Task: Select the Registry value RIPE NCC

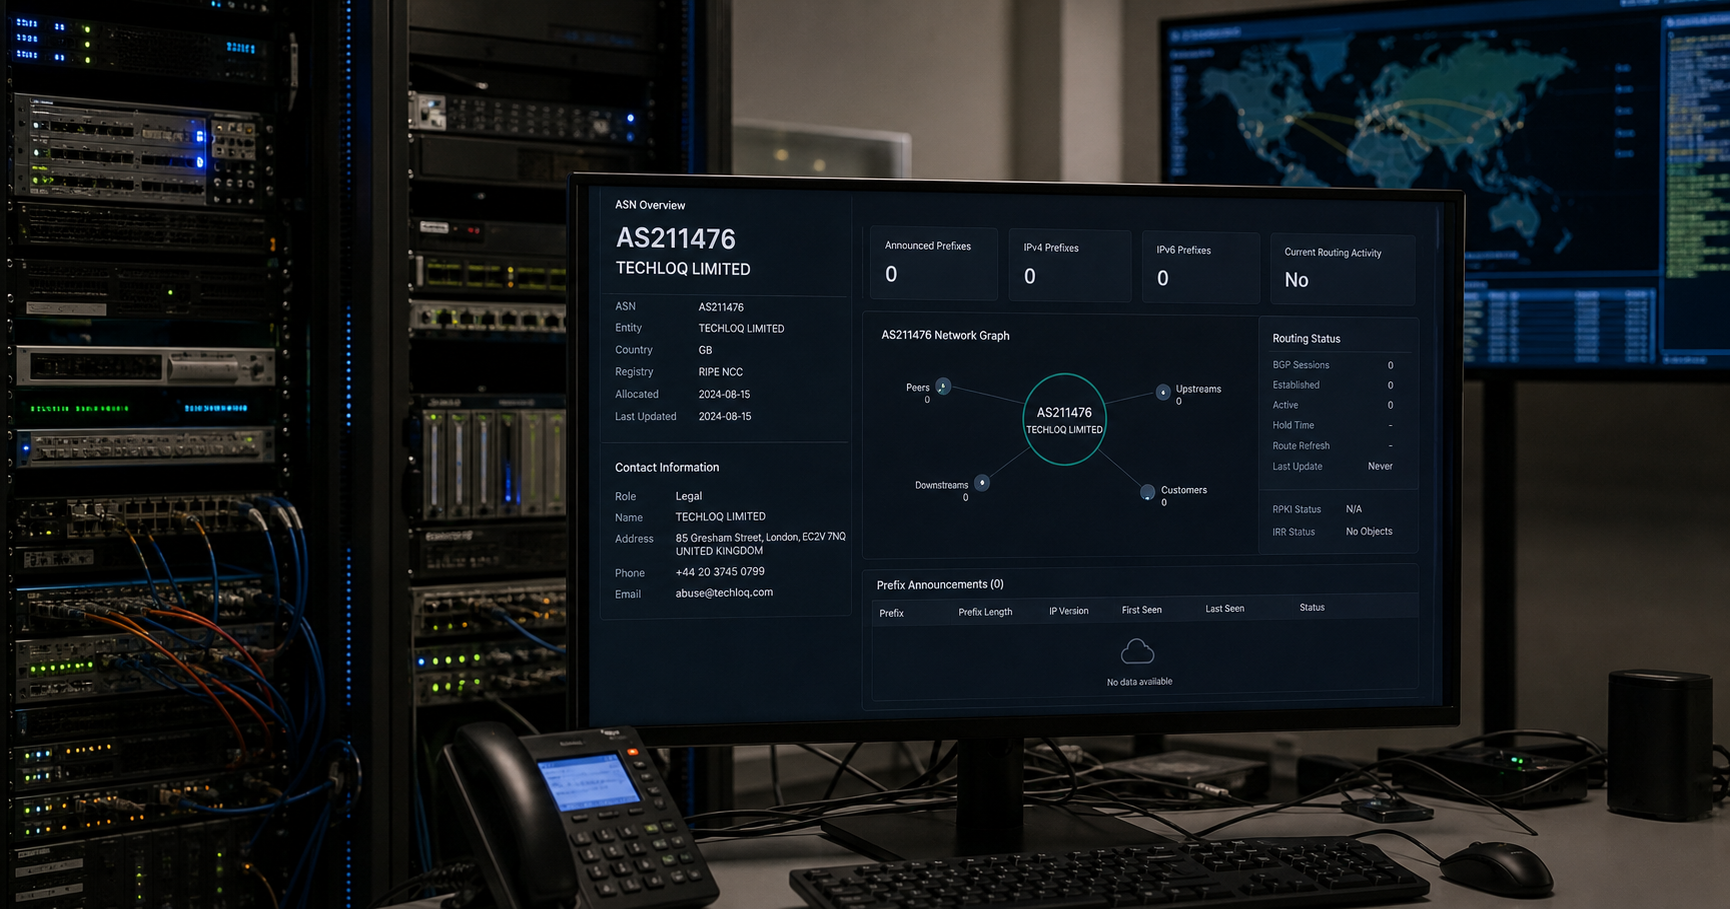Action: 720,372
